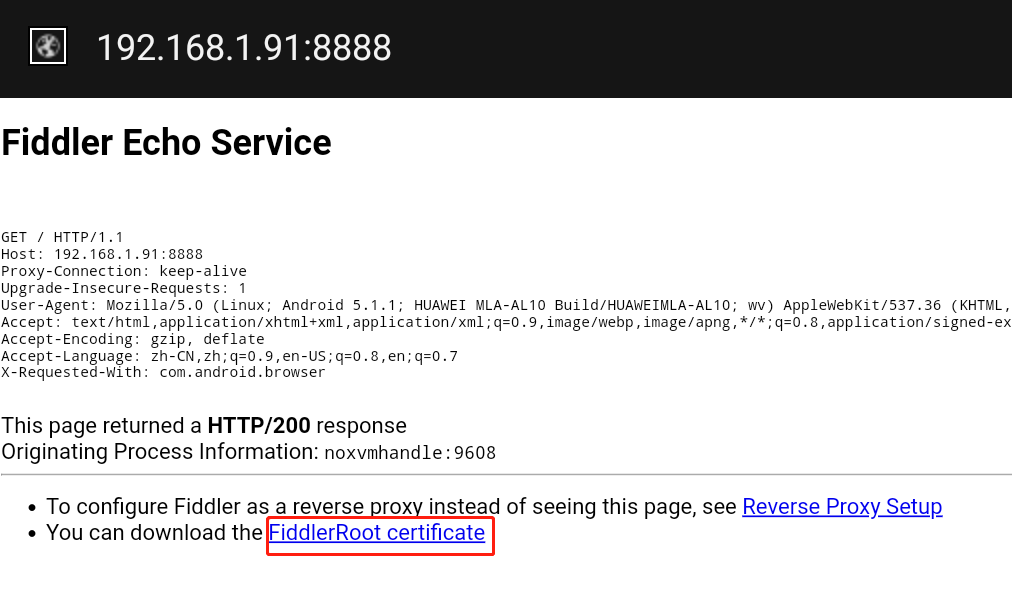Image resolution: width=1012 pixels, height=603 pixels.
Task: Open the Reverse Proxy Setup link
Action: point(842,507)
